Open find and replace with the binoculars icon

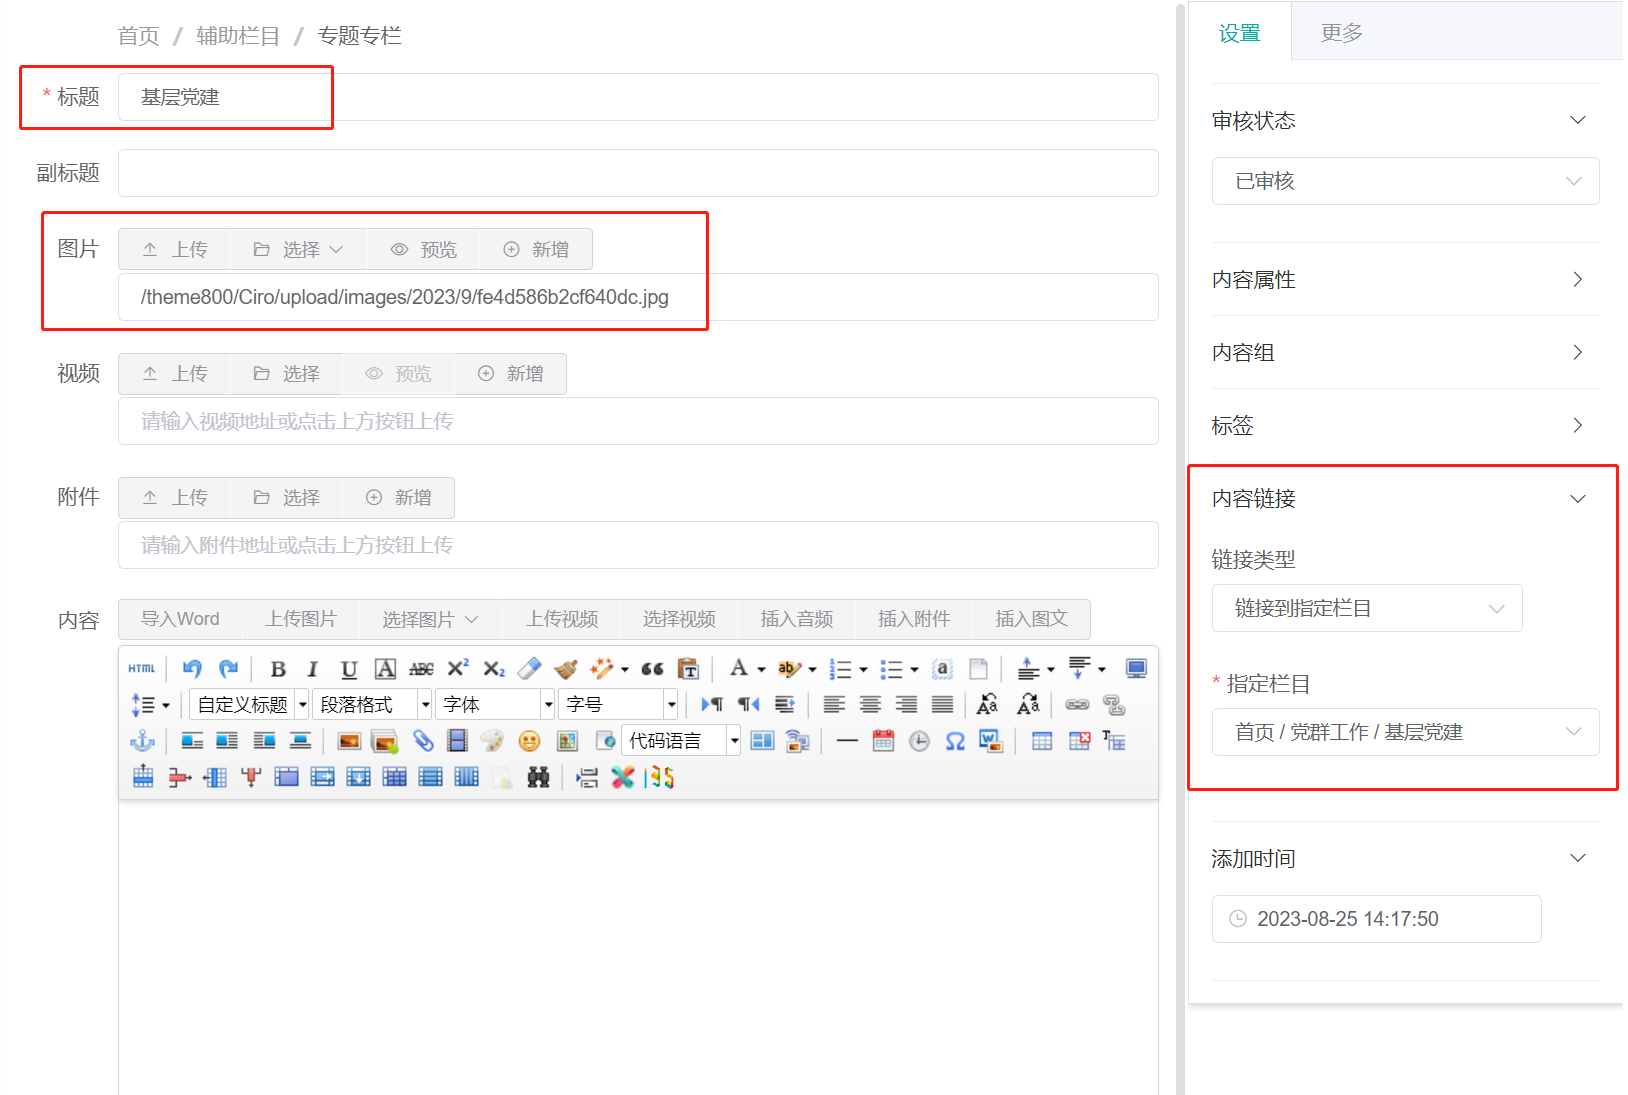pyautogui.click(x=538, y=777)
